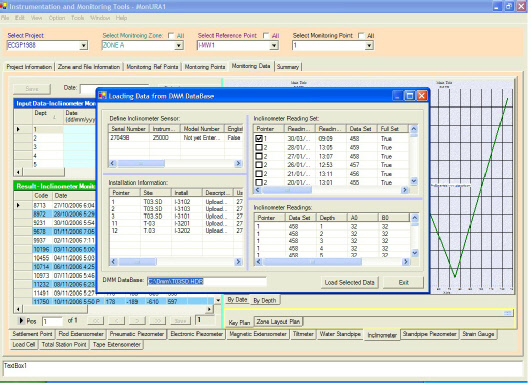The image size is (531, 383).
Task: Select the Water Standpipe tab
Action: tap(340, 334)
